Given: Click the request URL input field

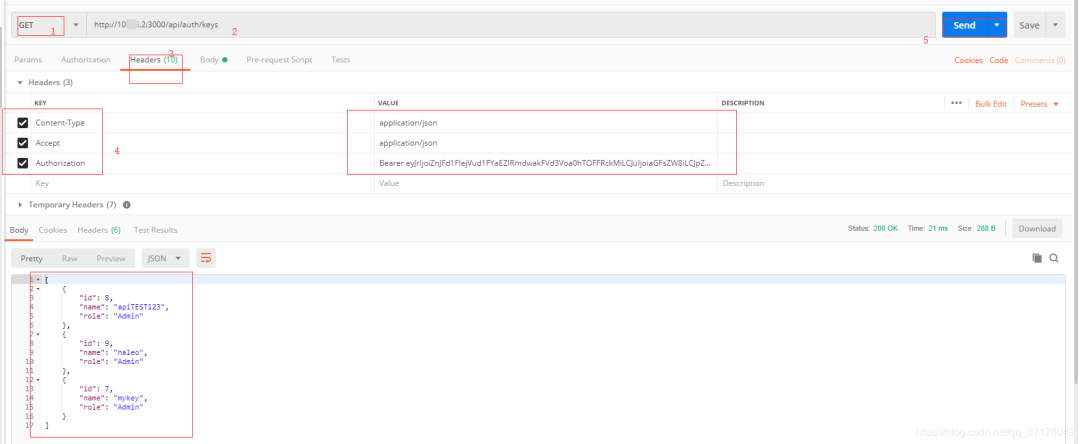Looking at the screenshot, I should pyautogui.click(x=510, y=25).
